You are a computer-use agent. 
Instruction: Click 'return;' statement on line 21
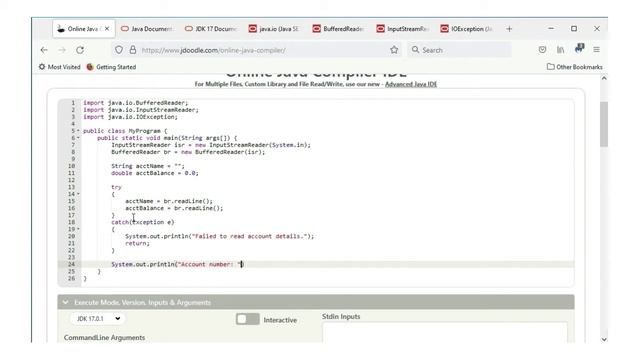tap(137, 243)
